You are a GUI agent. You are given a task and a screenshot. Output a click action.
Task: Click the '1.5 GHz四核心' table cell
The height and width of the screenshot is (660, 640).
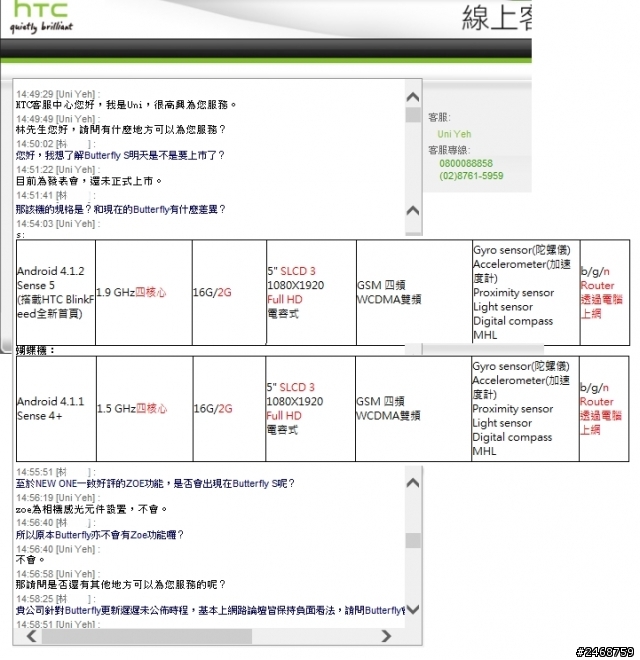click(x=145, y=409)
